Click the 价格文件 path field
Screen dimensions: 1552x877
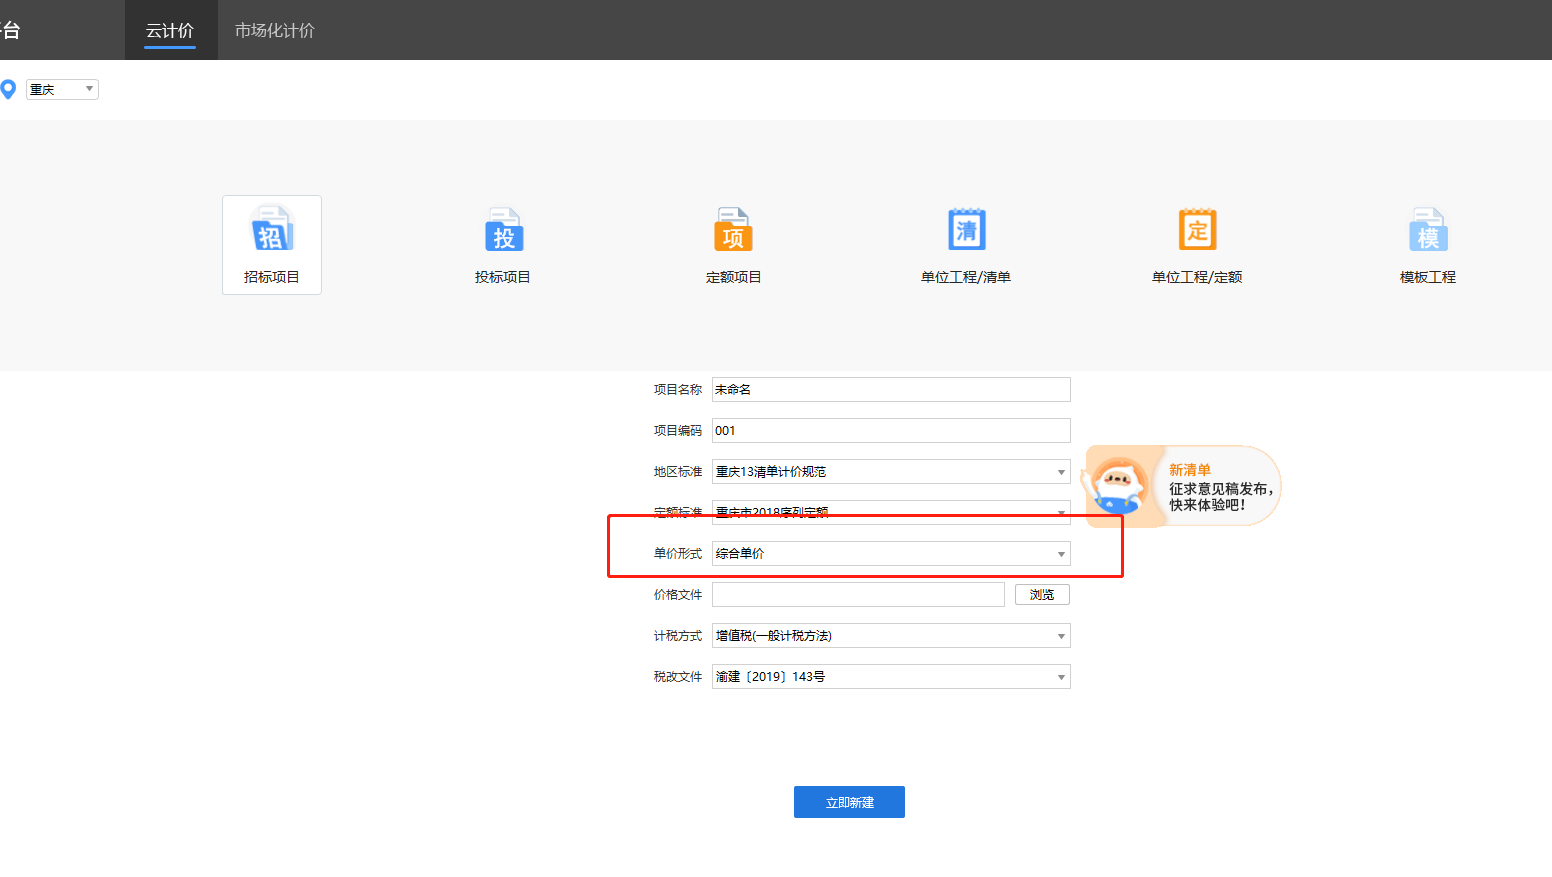pos(858,594)
